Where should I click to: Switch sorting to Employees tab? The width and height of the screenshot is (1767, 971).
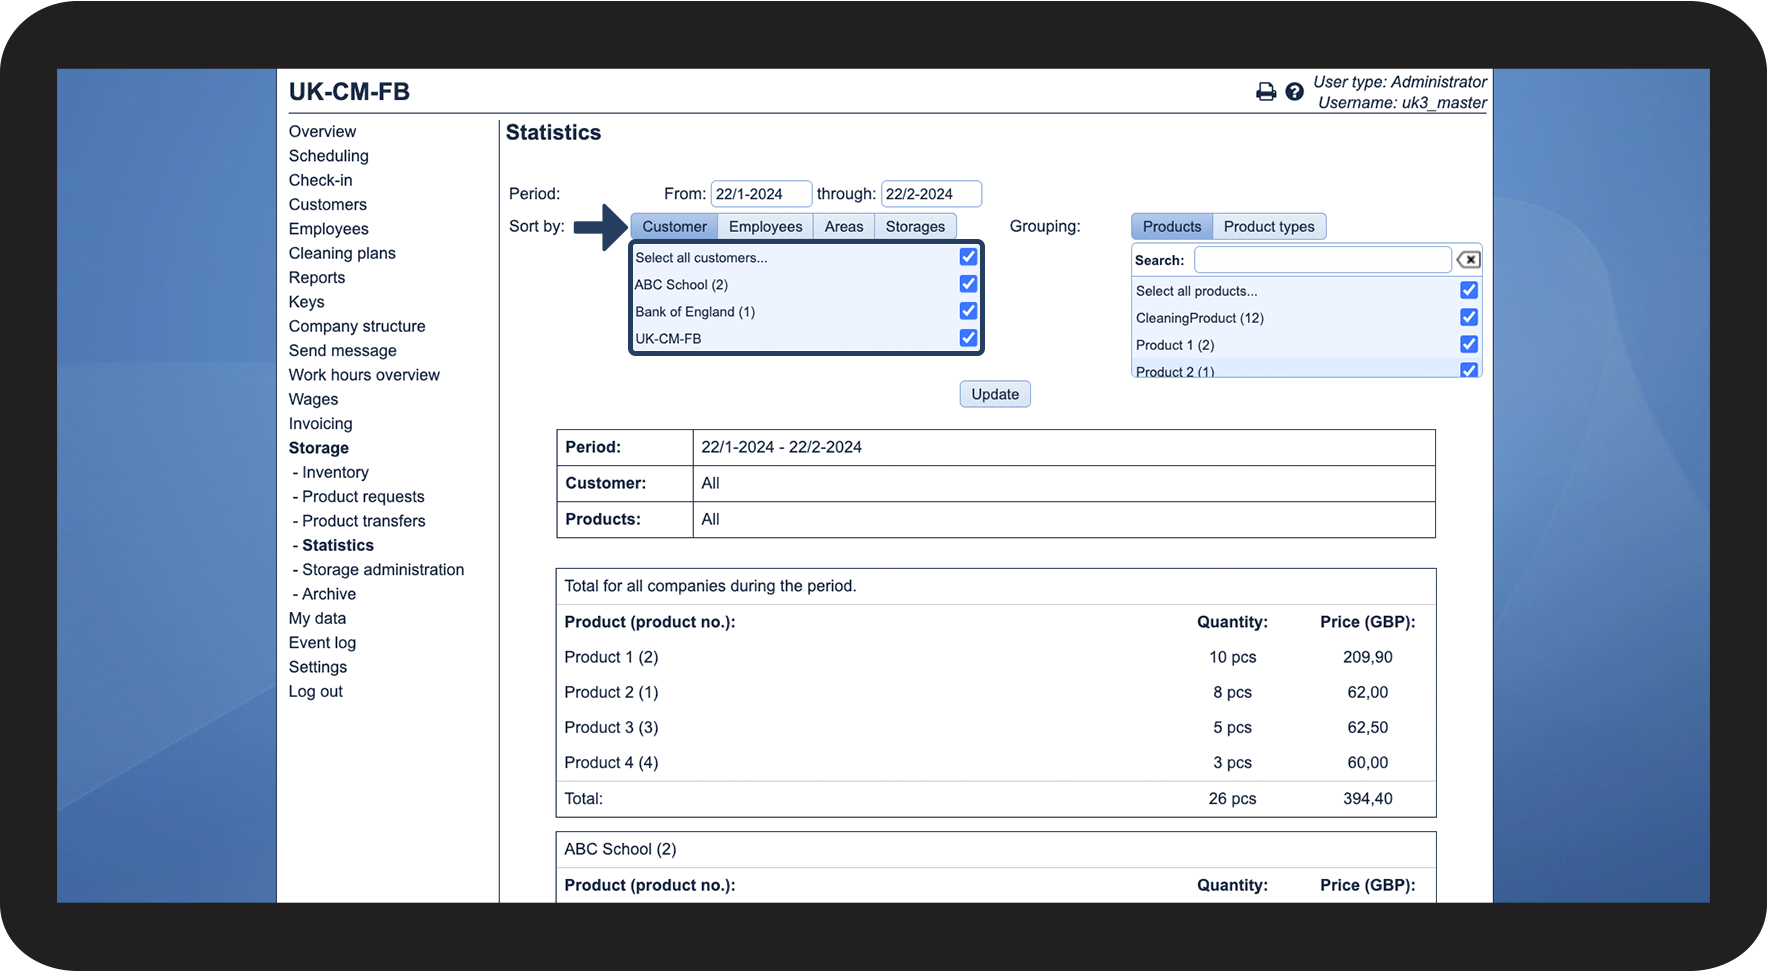point(765,227)
